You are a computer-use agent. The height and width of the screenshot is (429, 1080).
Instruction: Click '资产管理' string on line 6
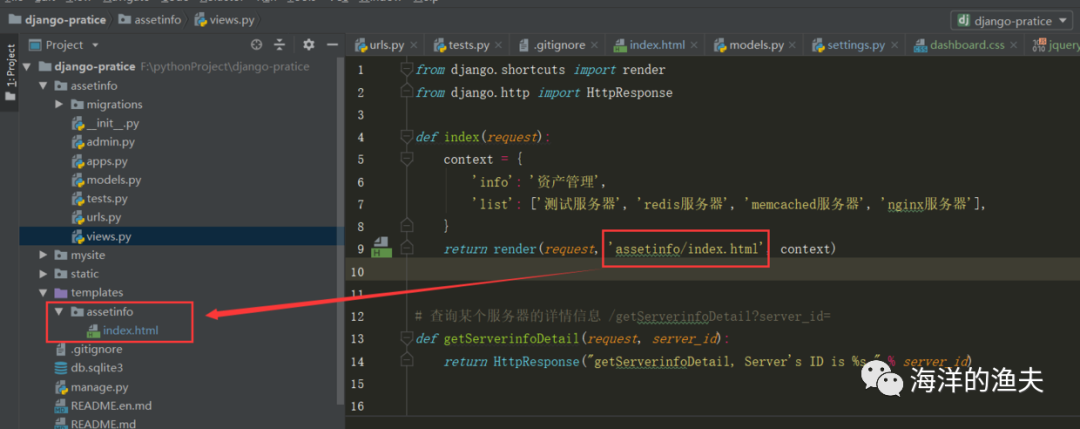(x=566, y=182)
